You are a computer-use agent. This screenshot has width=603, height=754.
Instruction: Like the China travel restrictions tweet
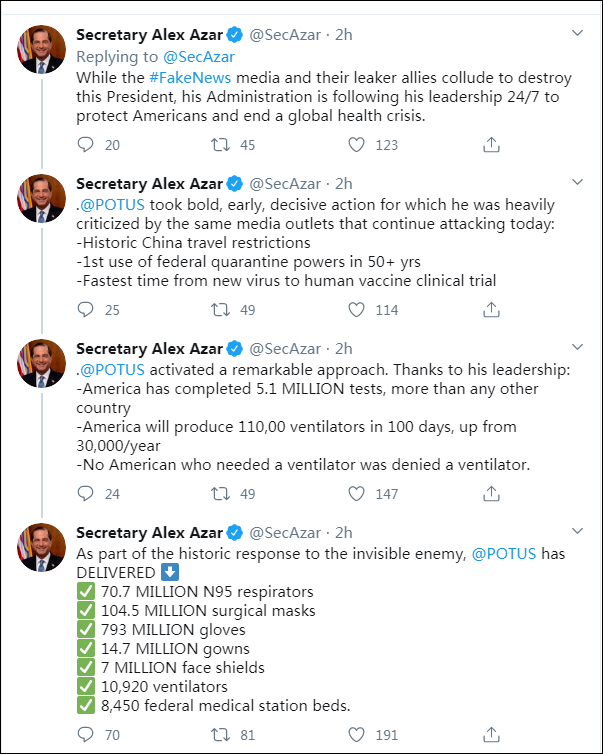(356, 310)
